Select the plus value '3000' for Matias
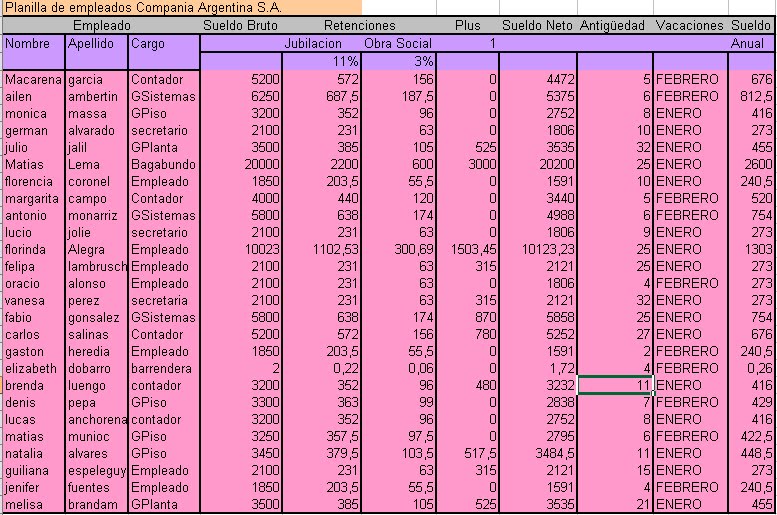This screenshot has height=515, width=777. pos(467,164)
